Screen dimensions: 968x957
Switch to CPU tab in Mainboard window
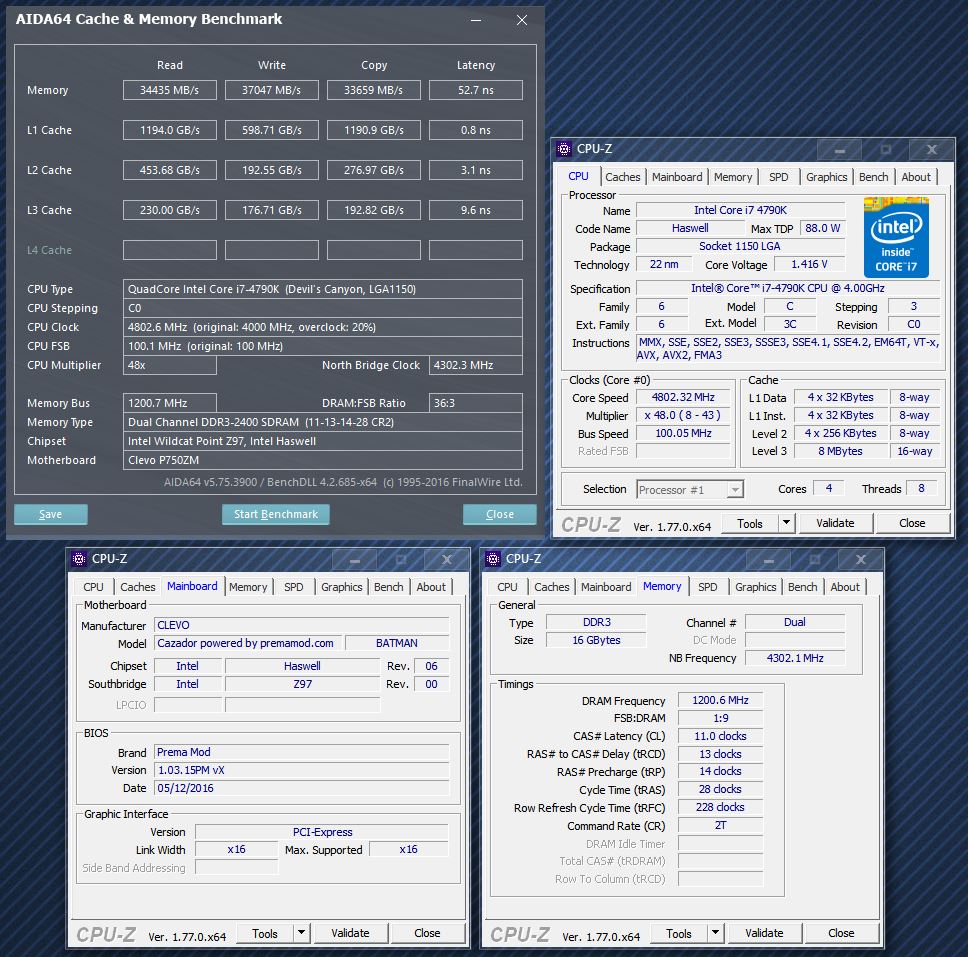[x=93, y=587]
